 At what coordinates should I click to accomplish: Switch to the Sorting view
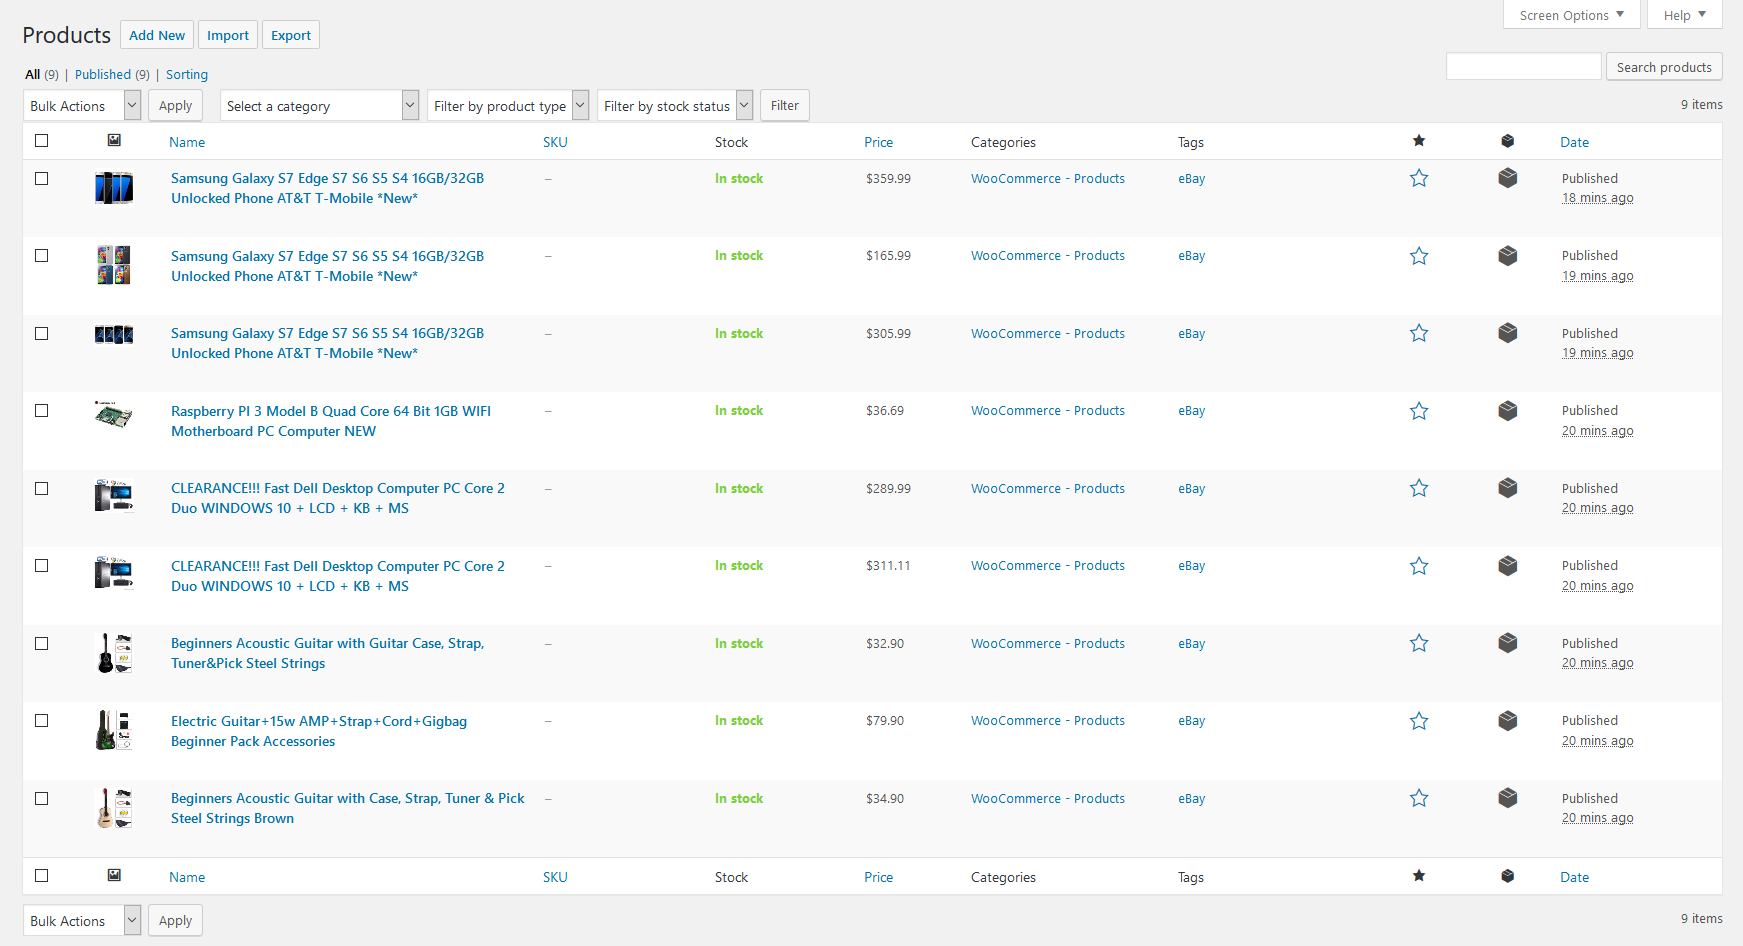coord(187,74)
